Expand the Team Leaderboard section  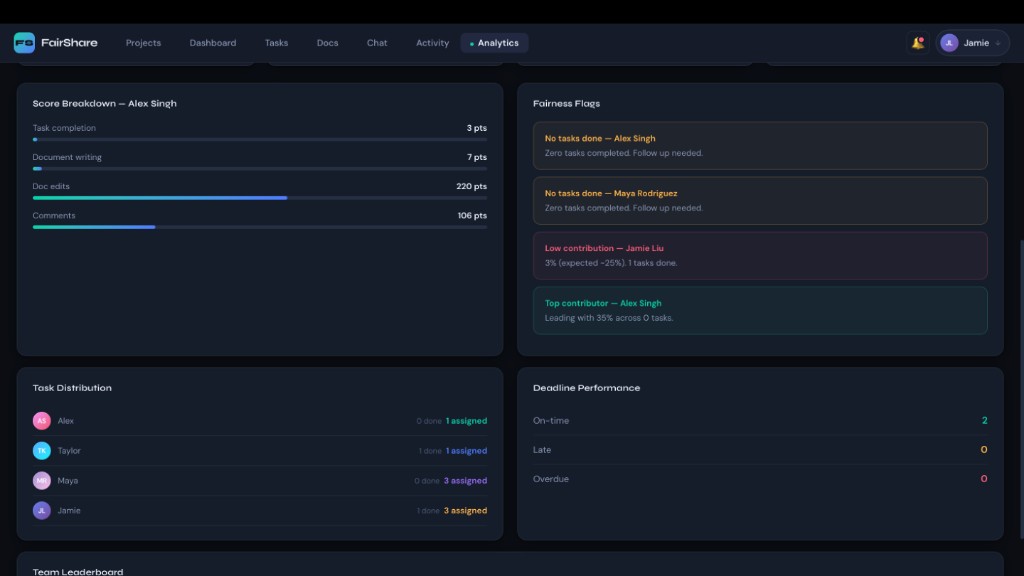(x=77, y=571)
